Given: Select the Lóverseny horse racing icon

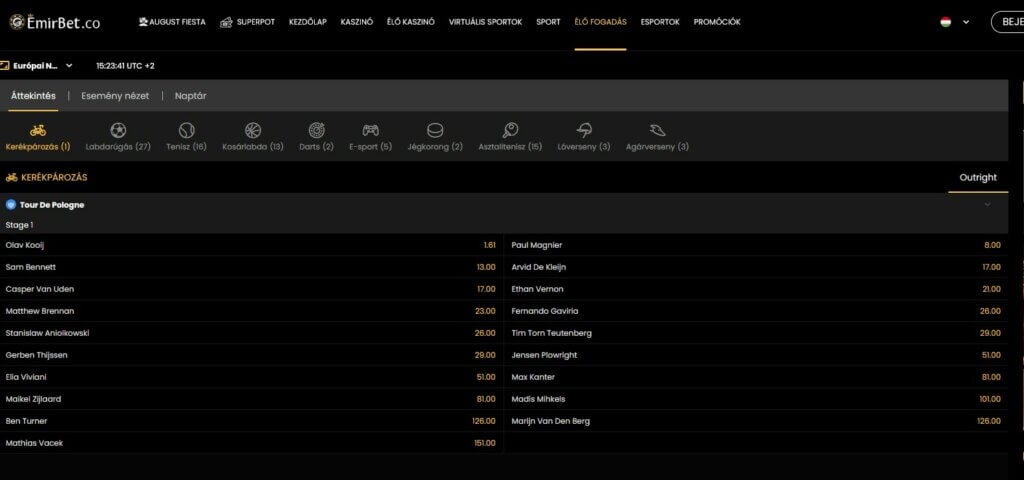Looking at the screenshot, I should point(584,131).
